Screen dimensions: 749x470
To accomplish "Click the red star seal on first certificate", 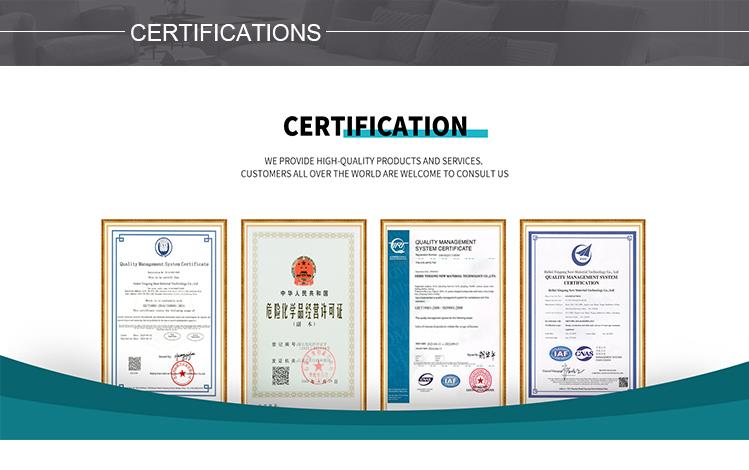I will tap(181, 373).
